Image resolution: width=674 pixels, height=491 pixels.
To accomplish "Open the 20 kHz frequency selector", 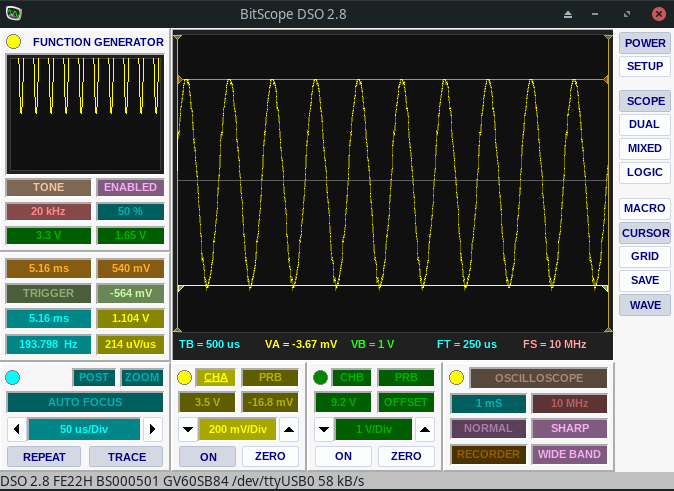I will point(49,212).
